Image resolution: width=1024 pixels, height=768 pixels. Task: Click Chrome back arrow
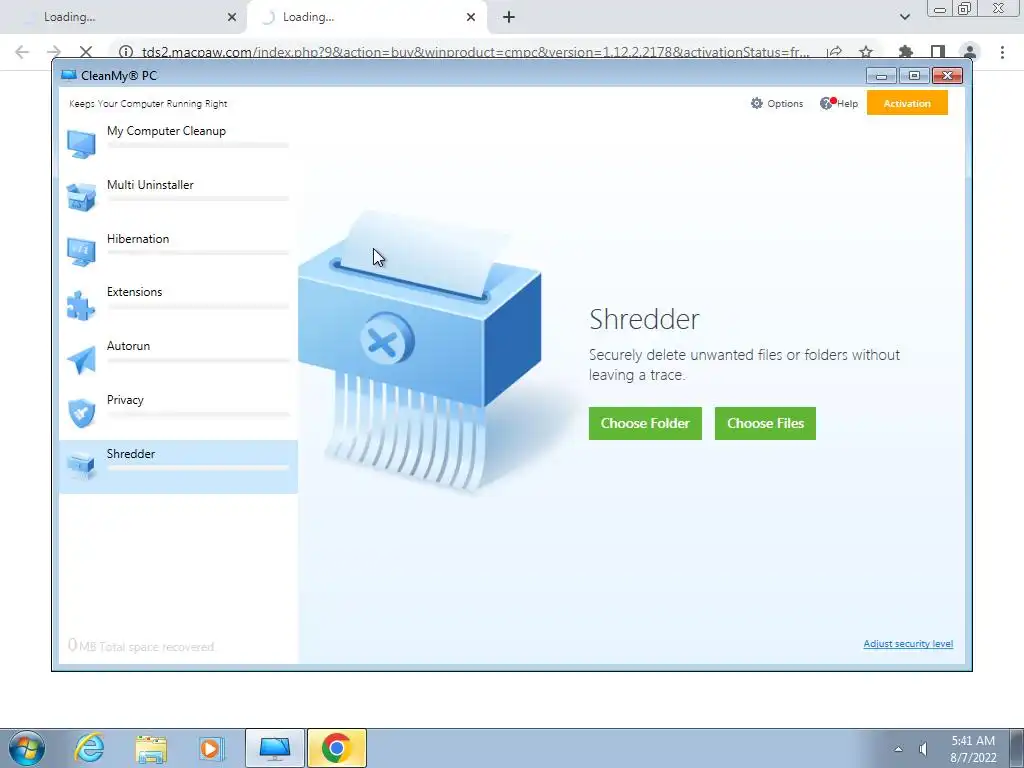[22, 52]
